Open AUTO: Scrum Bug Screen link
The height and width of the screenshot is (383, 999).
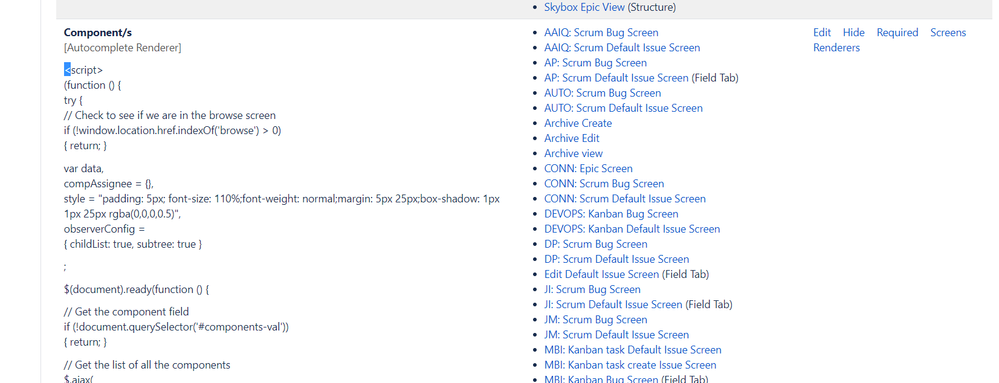click(x=602, y=93)
